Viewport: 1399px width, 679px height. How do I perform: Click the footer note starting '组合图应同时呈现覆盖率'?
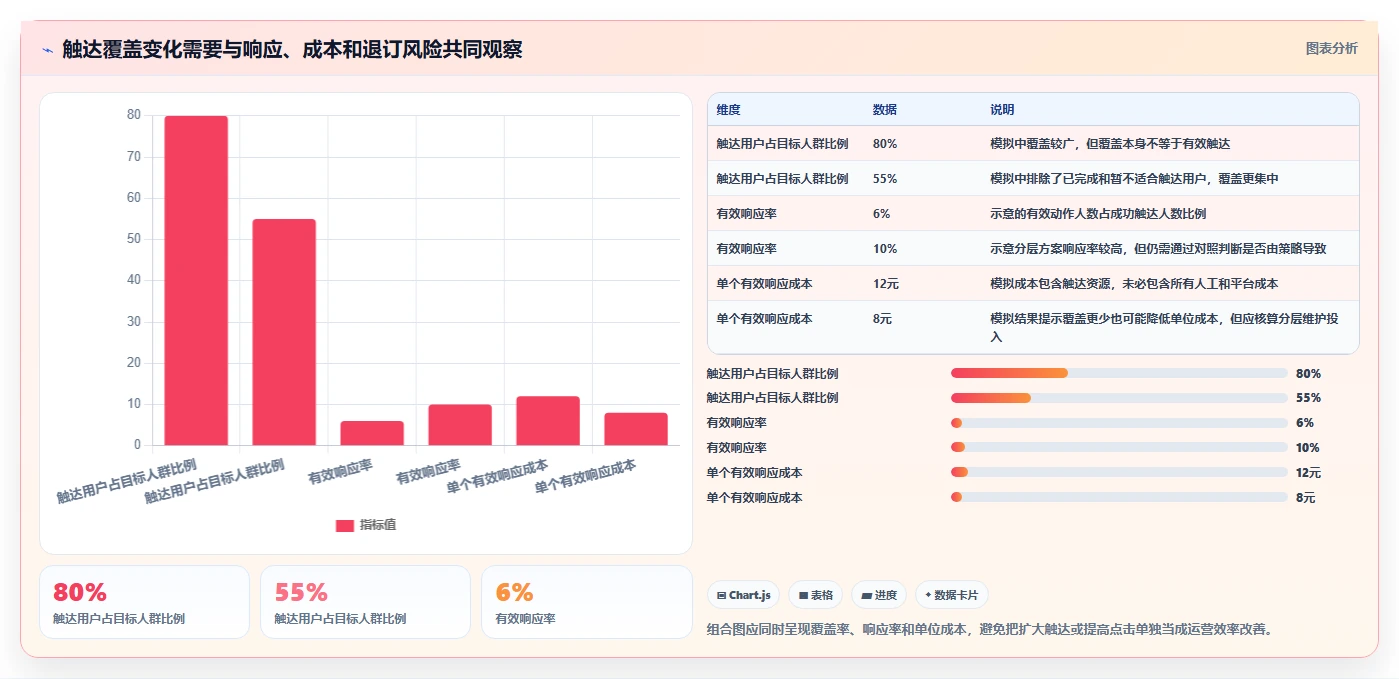coord(989,630)
